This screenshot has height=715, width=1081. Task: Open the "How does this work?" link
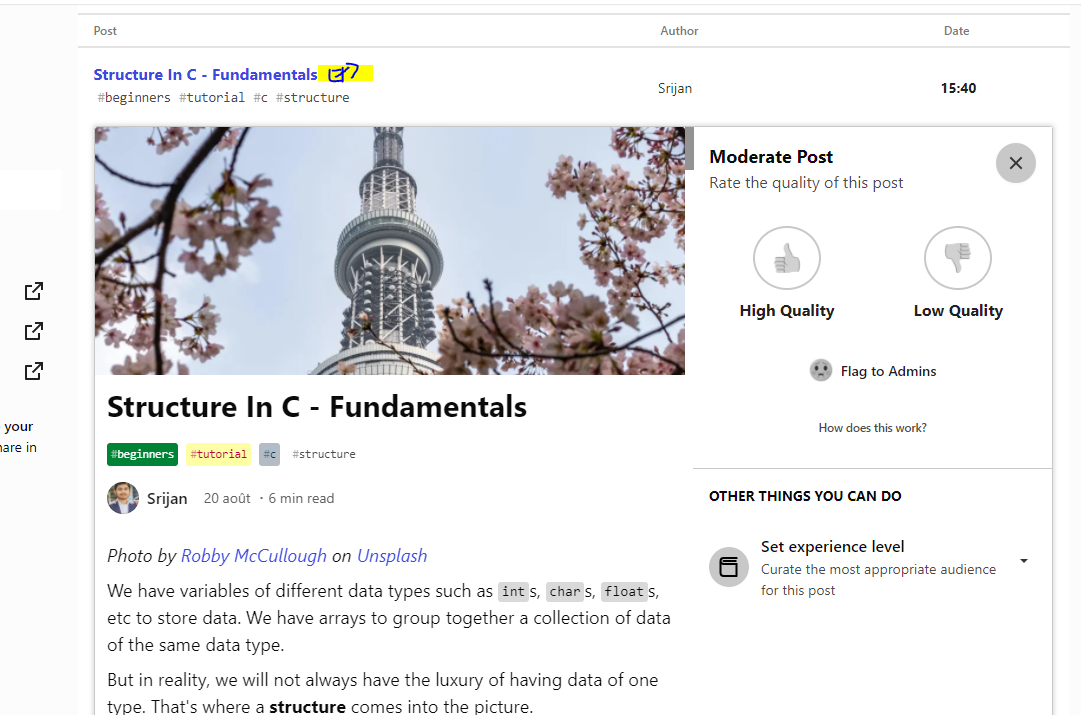coord(872,427)
